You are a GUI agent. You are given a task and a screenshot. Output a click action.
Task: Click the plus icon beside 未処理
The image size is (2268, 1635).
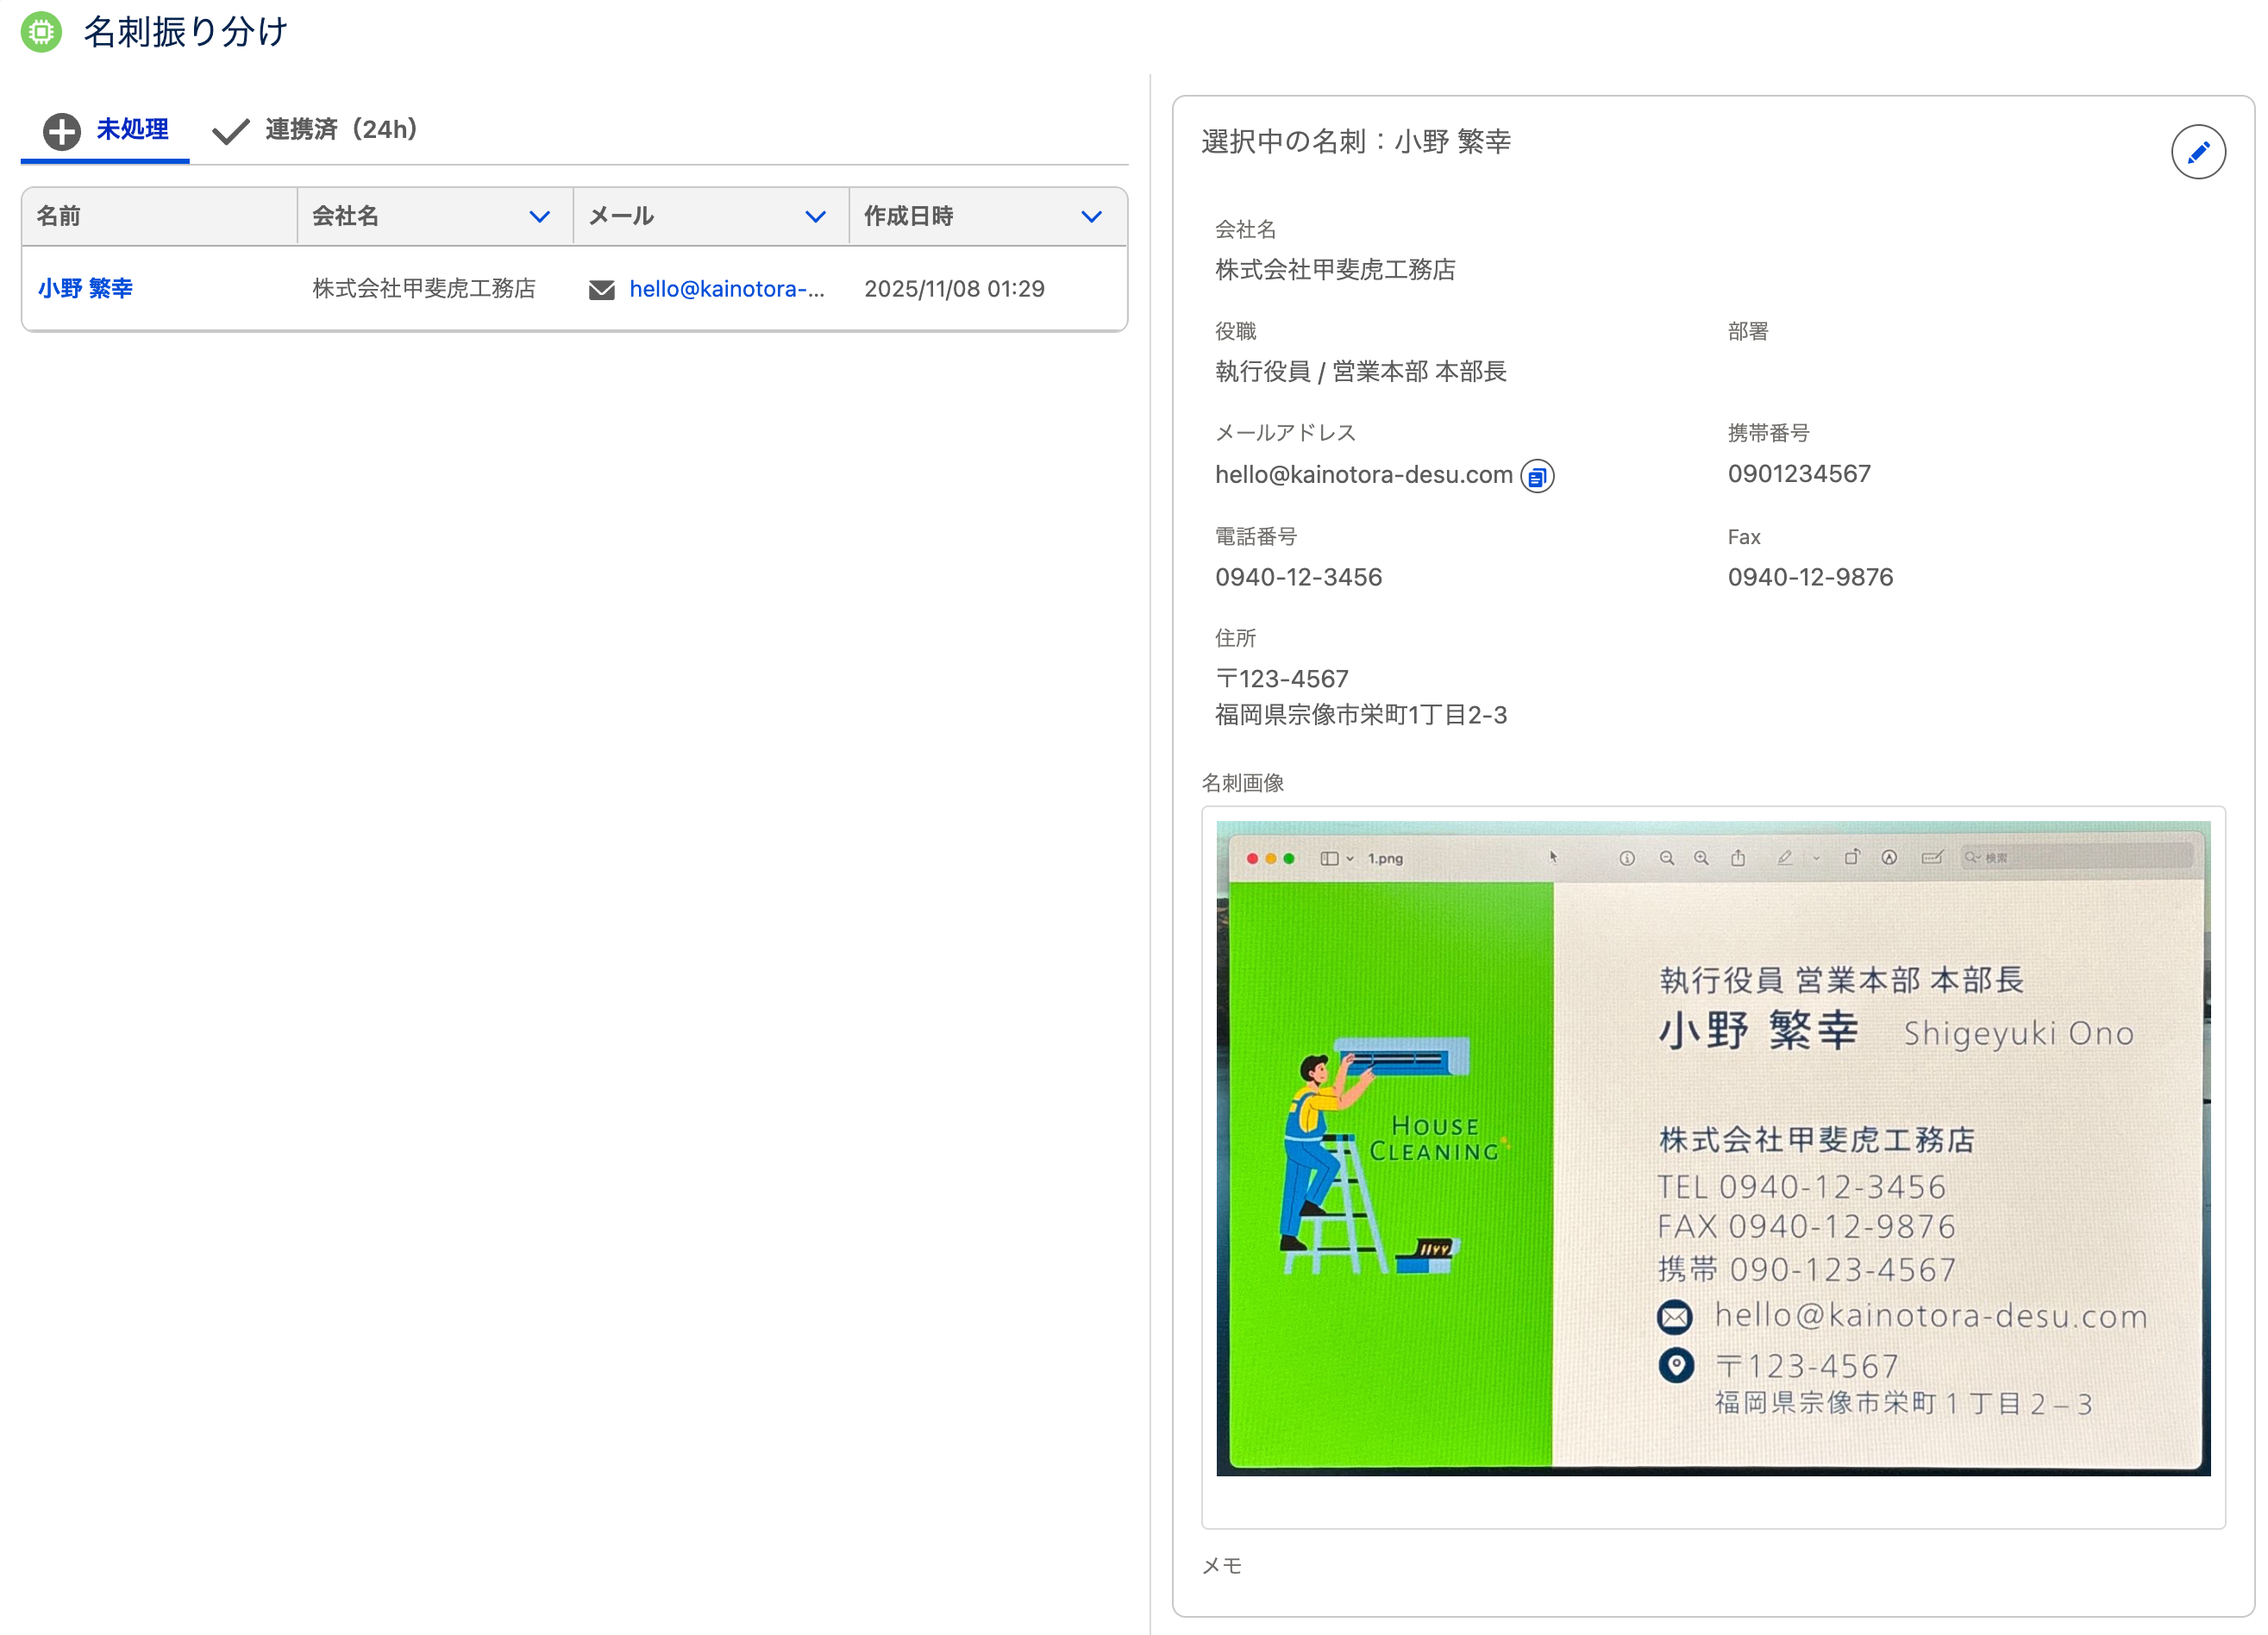[x=62, y=131]
